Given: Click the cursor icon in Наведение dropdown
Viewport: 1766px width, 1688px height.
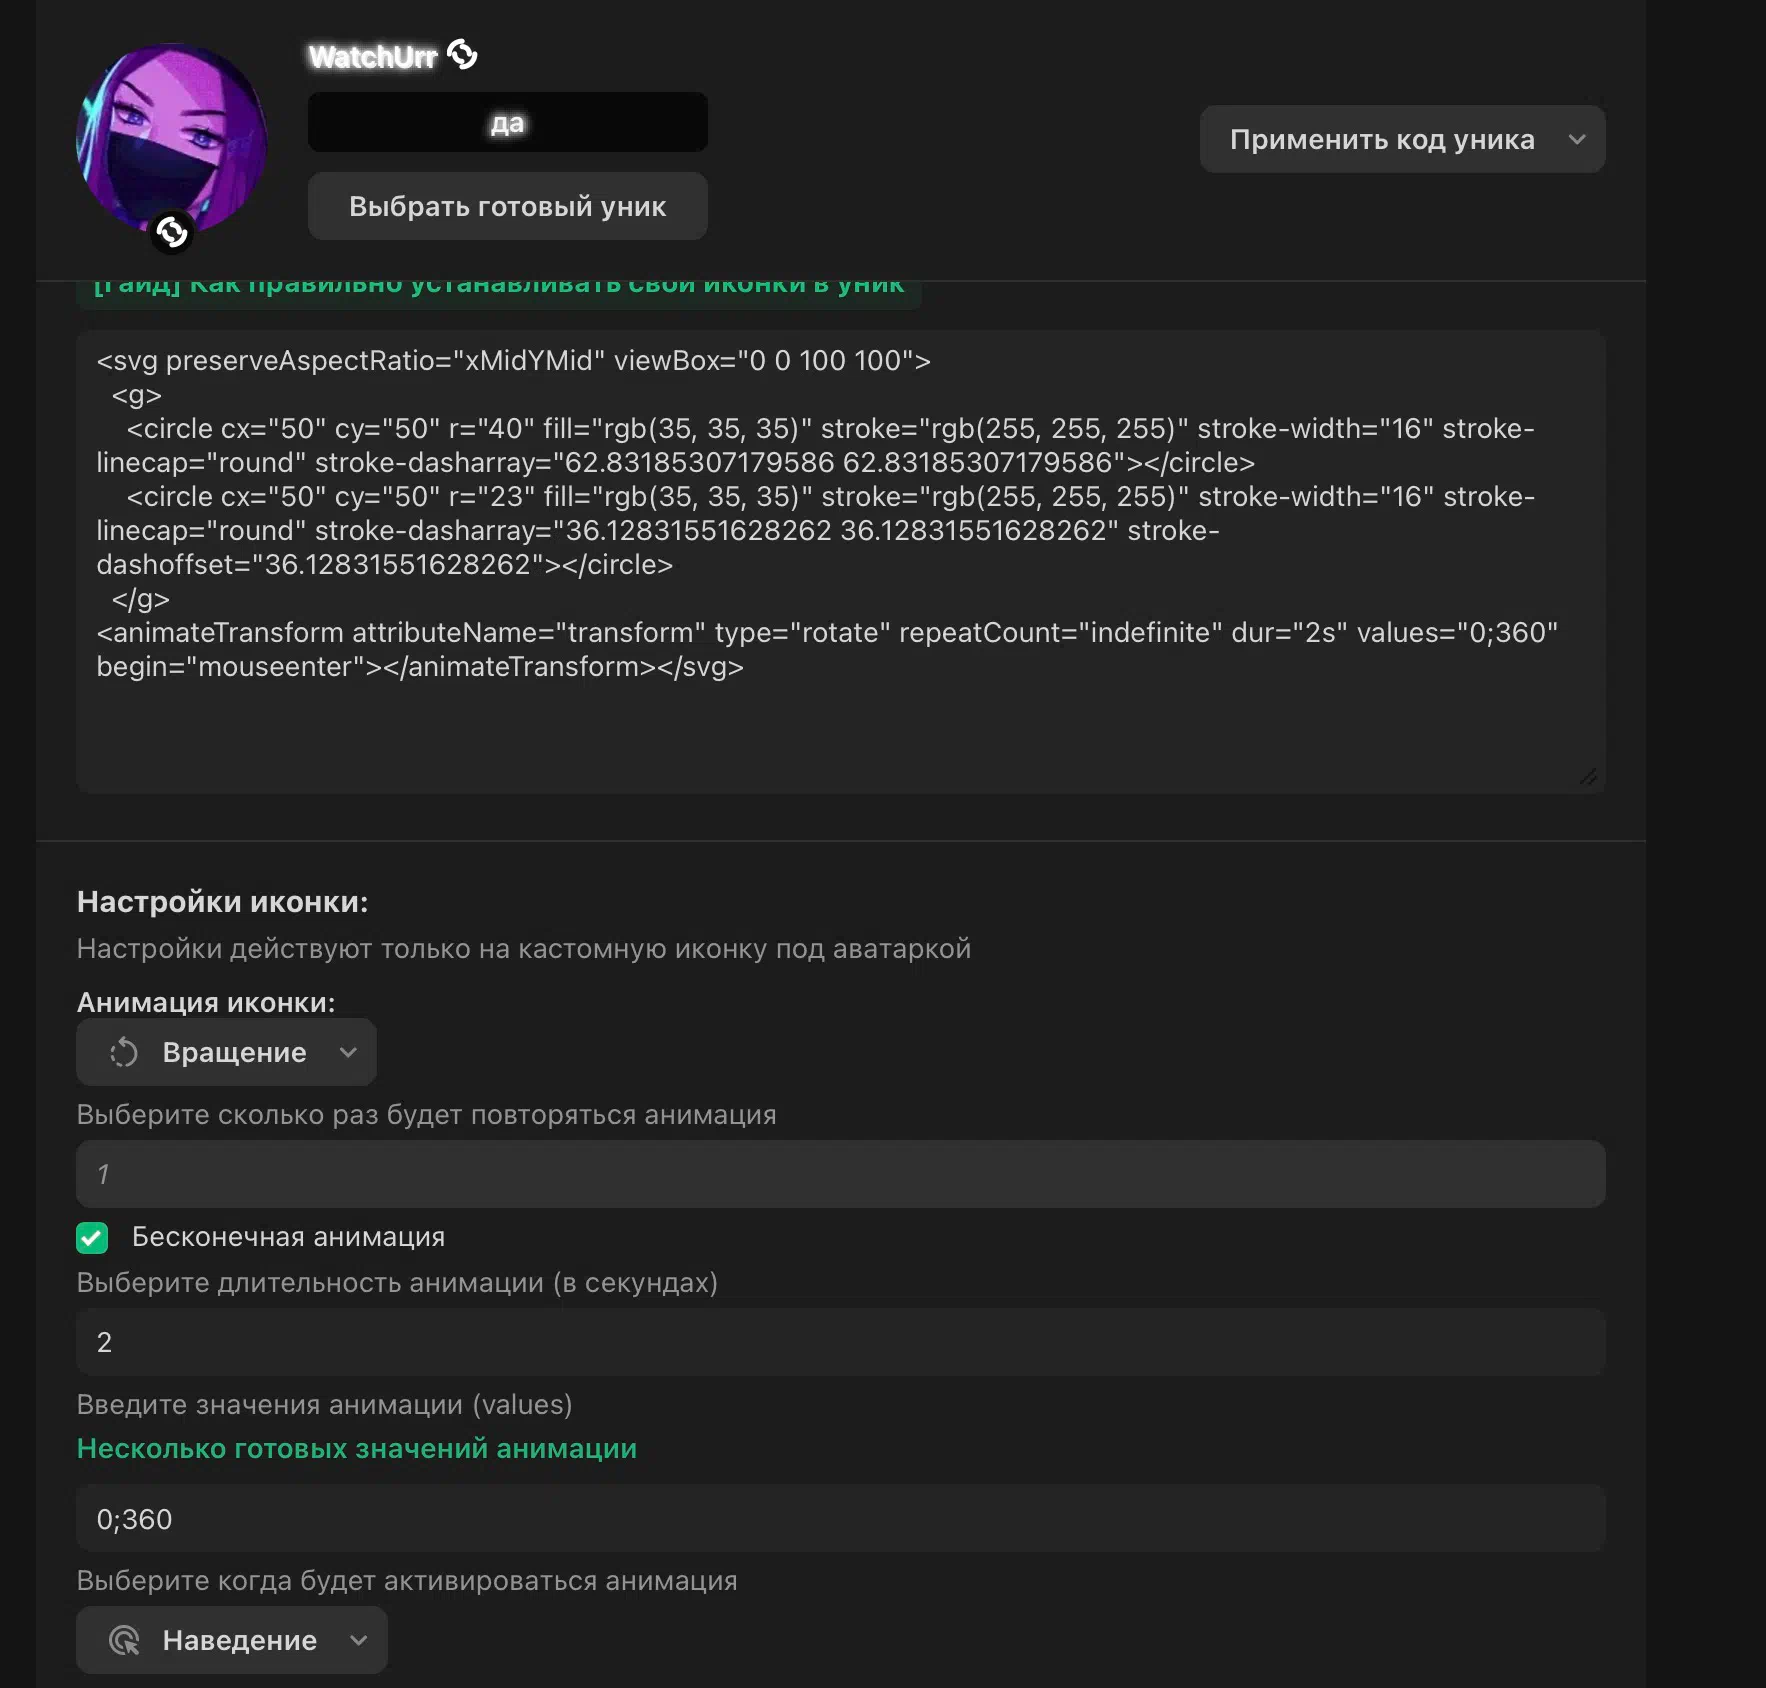Looking at the screenshot, I should tap(124, 1640).
